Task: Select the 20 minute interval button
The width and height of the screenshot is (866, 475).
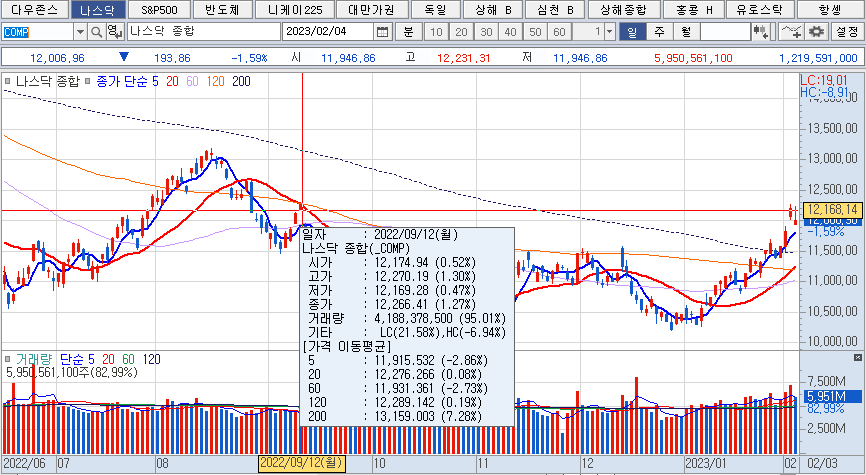Action: pos(461,32)
